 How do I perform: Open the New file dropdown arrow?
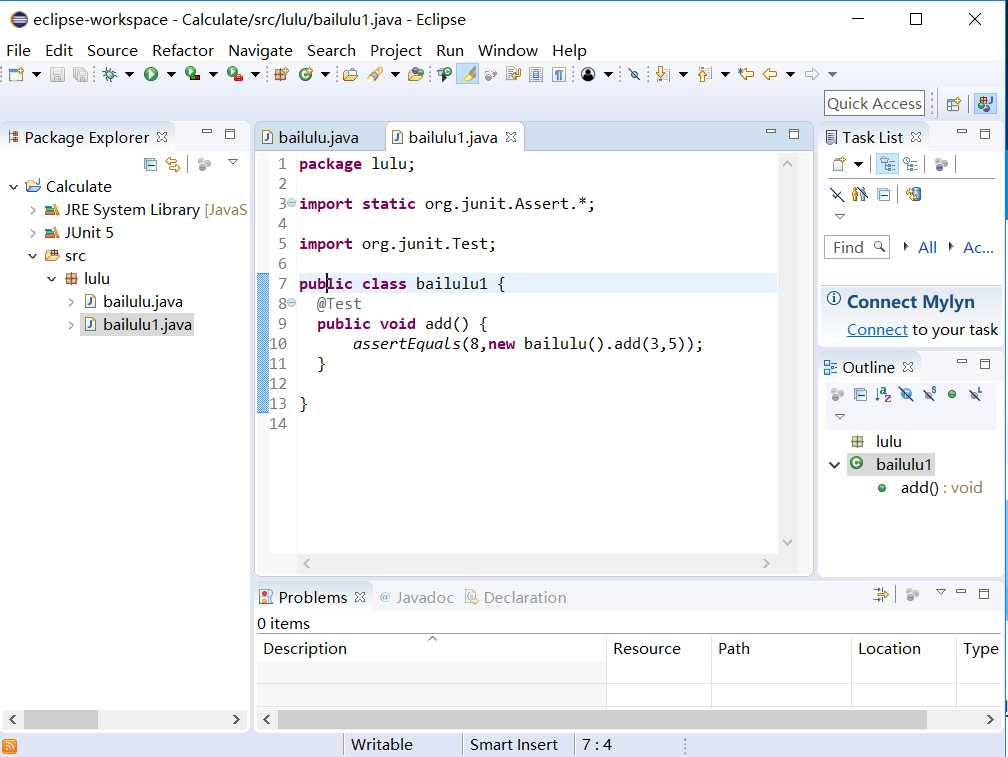37,75
